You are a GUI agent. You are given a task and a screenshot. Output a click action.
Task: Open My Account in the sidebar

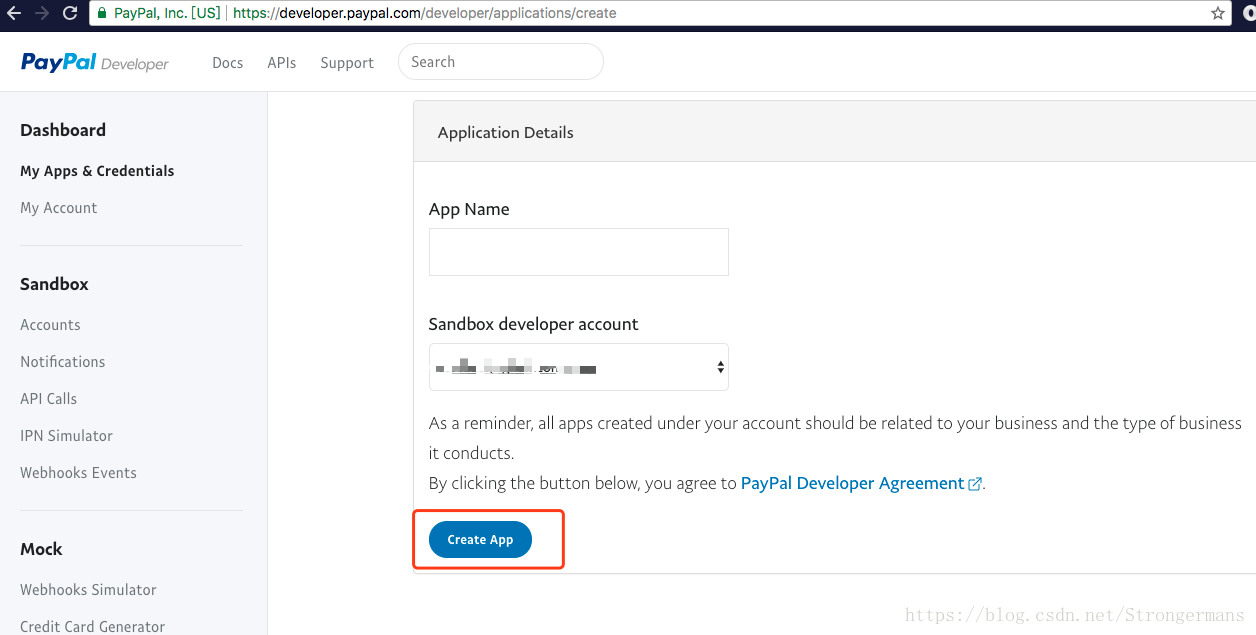[x=59, y=208]
